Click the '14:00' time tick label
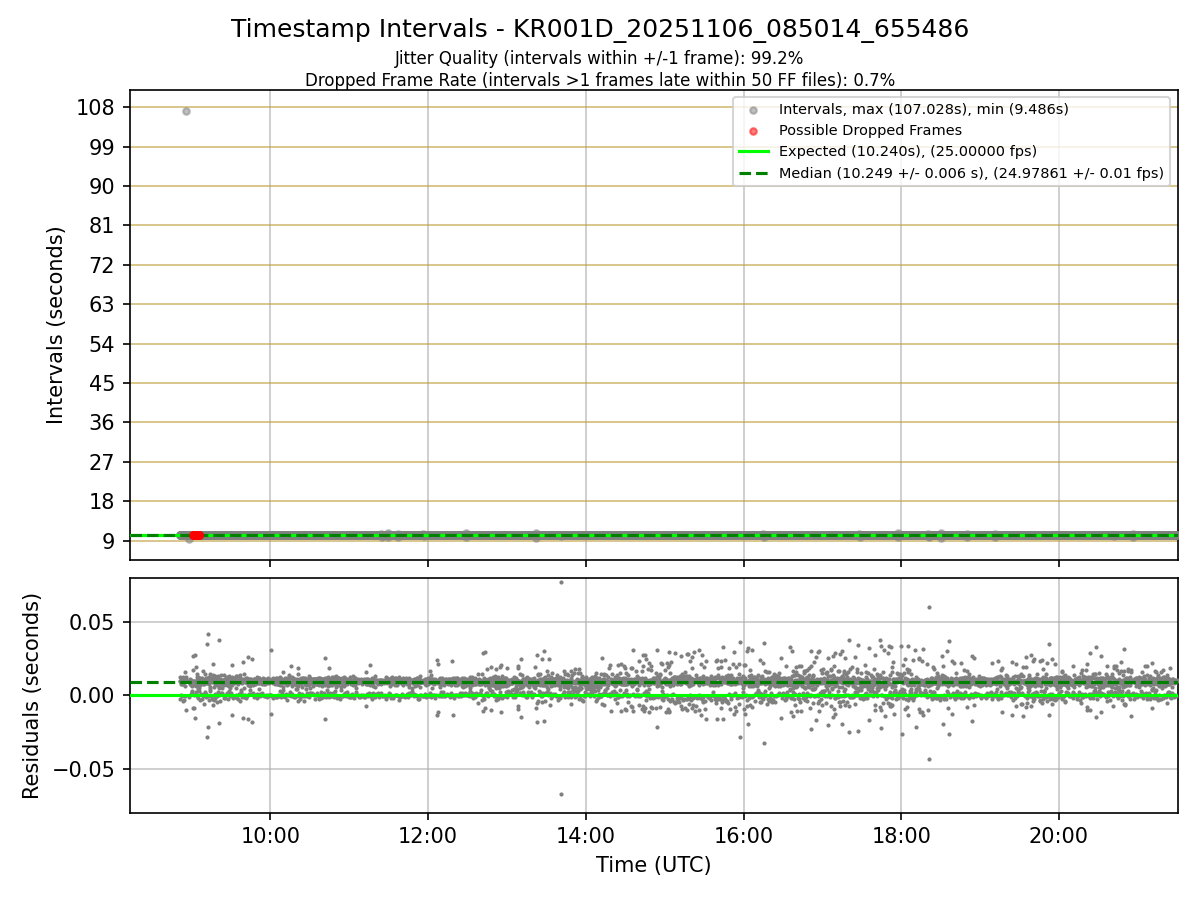The image size is (1200, 900). pos(586,836)
